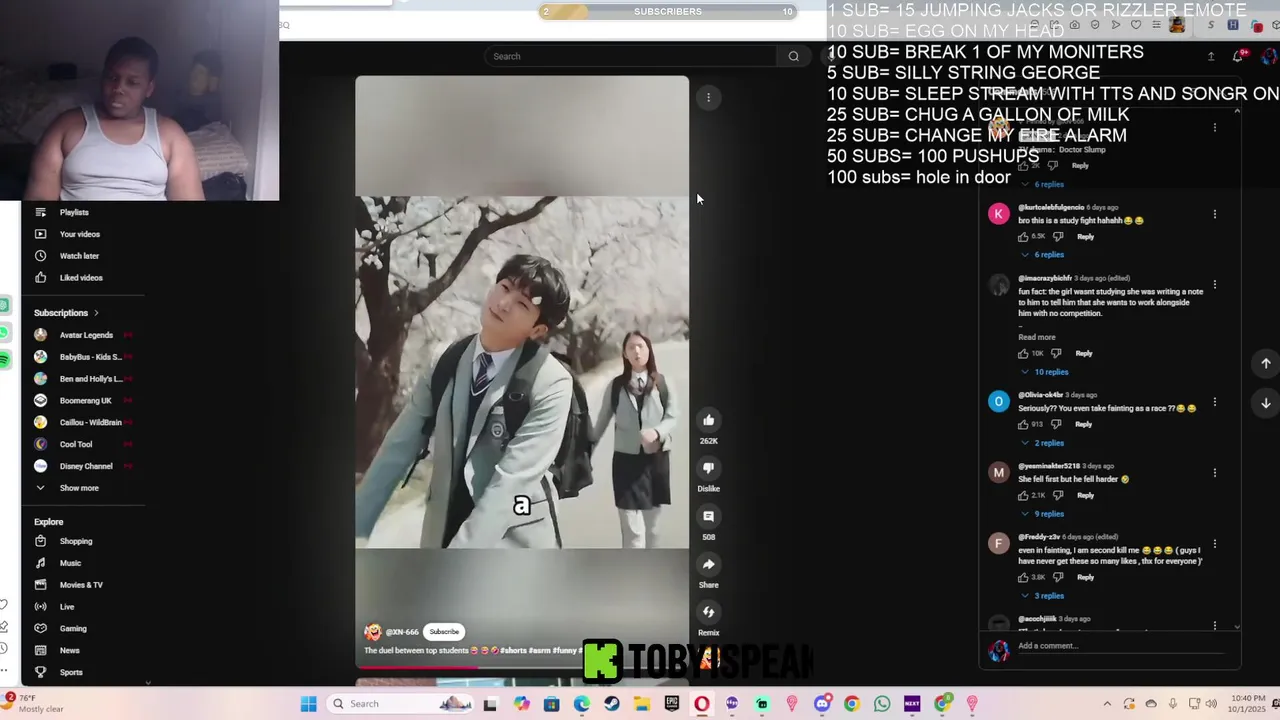Dislike the @Freddy-z3v comment
The height and width of the screenshot is (720, 1280).
coord(1058,577)
